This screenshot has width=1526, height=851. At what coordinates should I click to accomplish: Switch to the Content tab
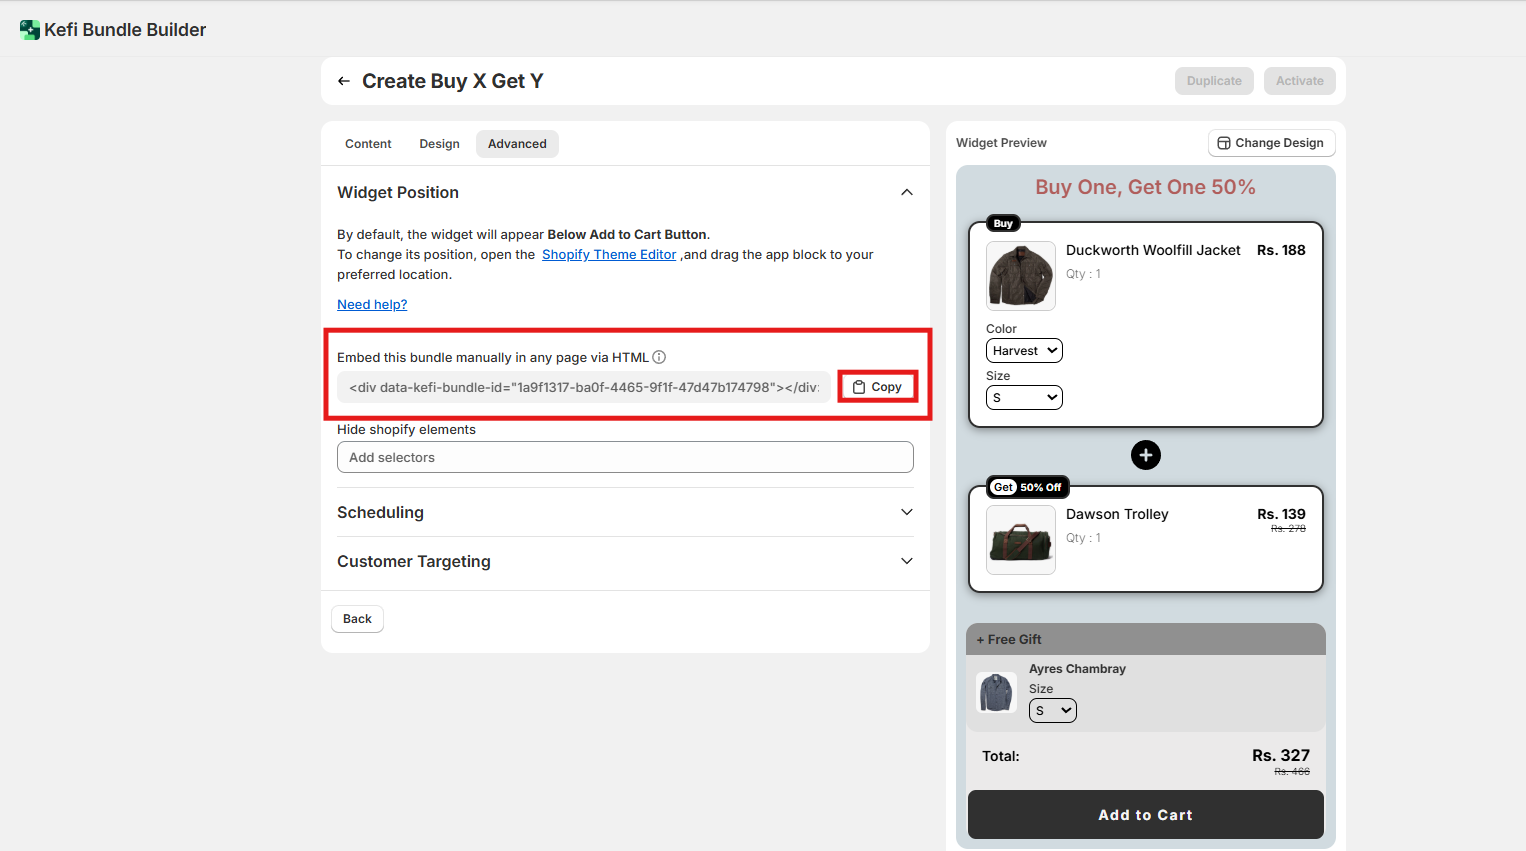click(x=368, y=144)
